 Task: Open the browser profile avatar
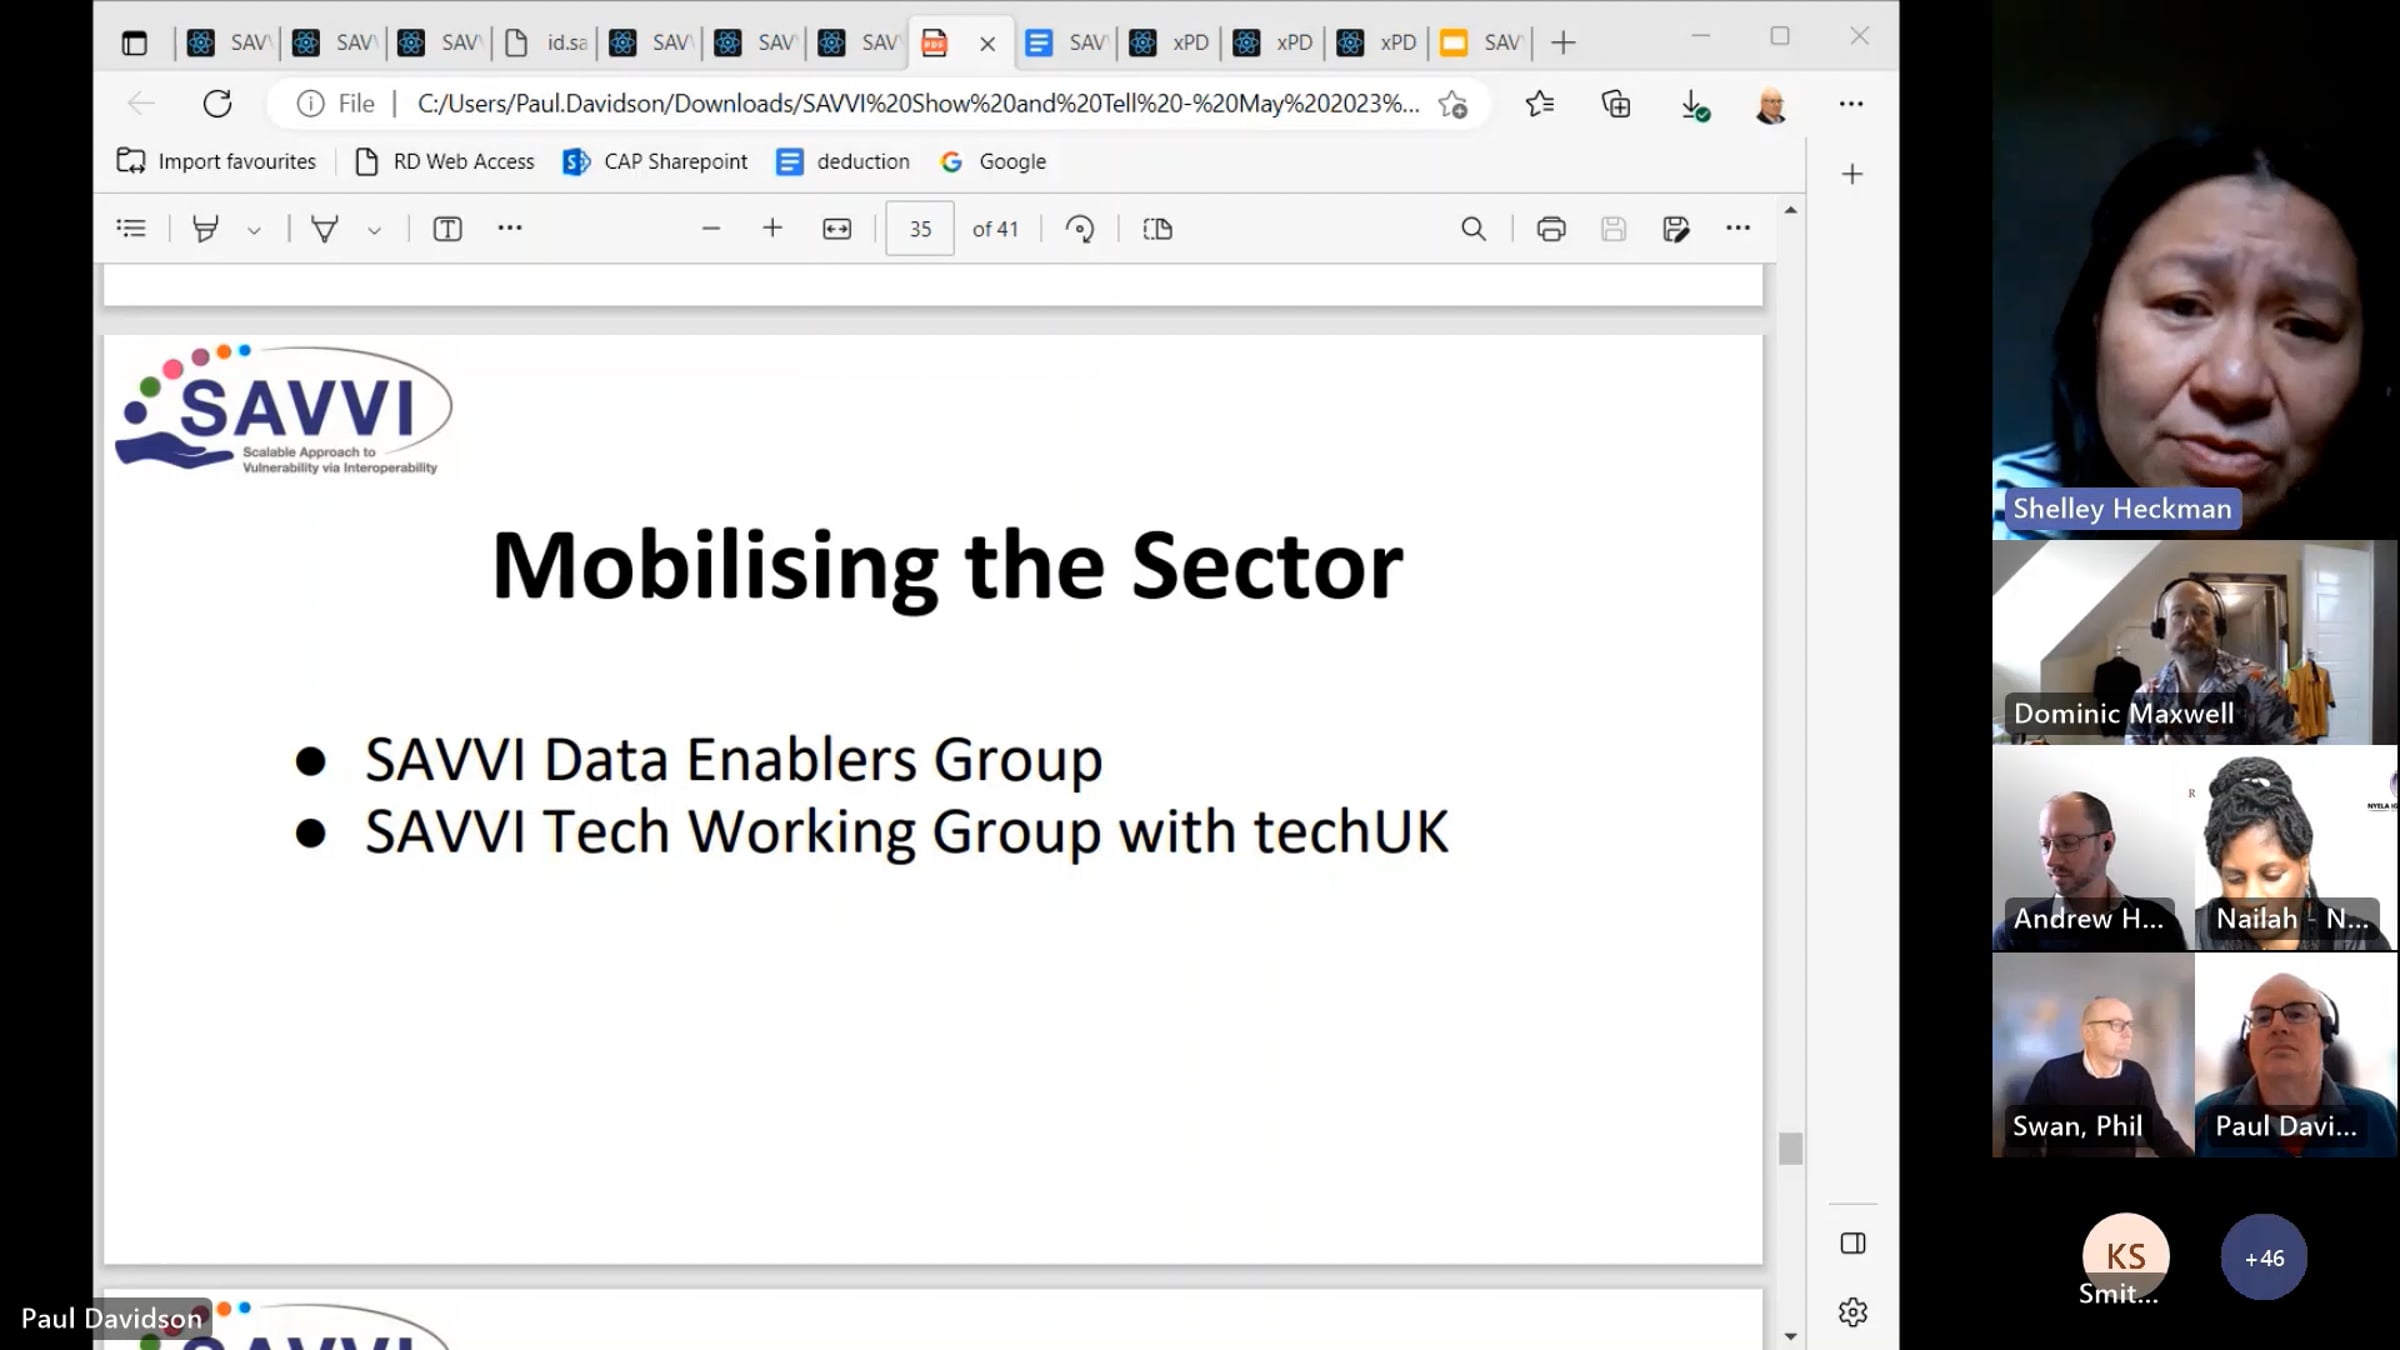[x=1771, y=105]
